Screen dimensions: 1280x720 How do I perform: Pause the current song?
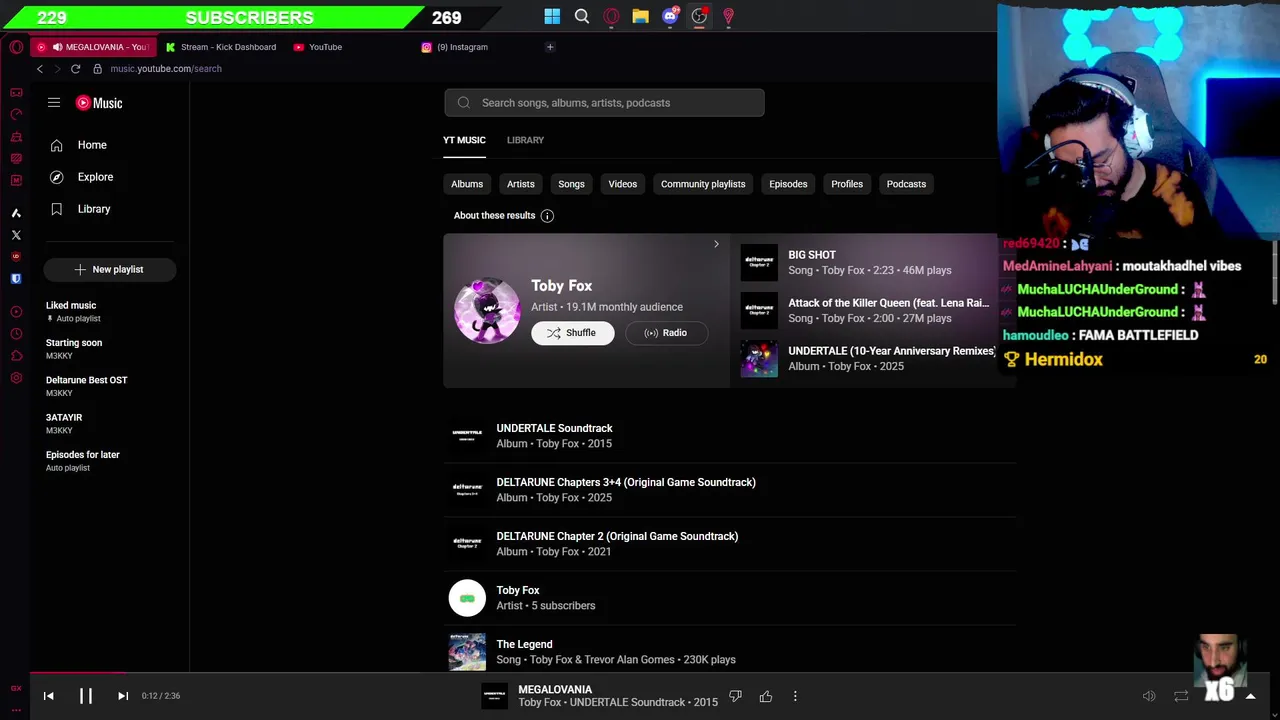(86, 696)
